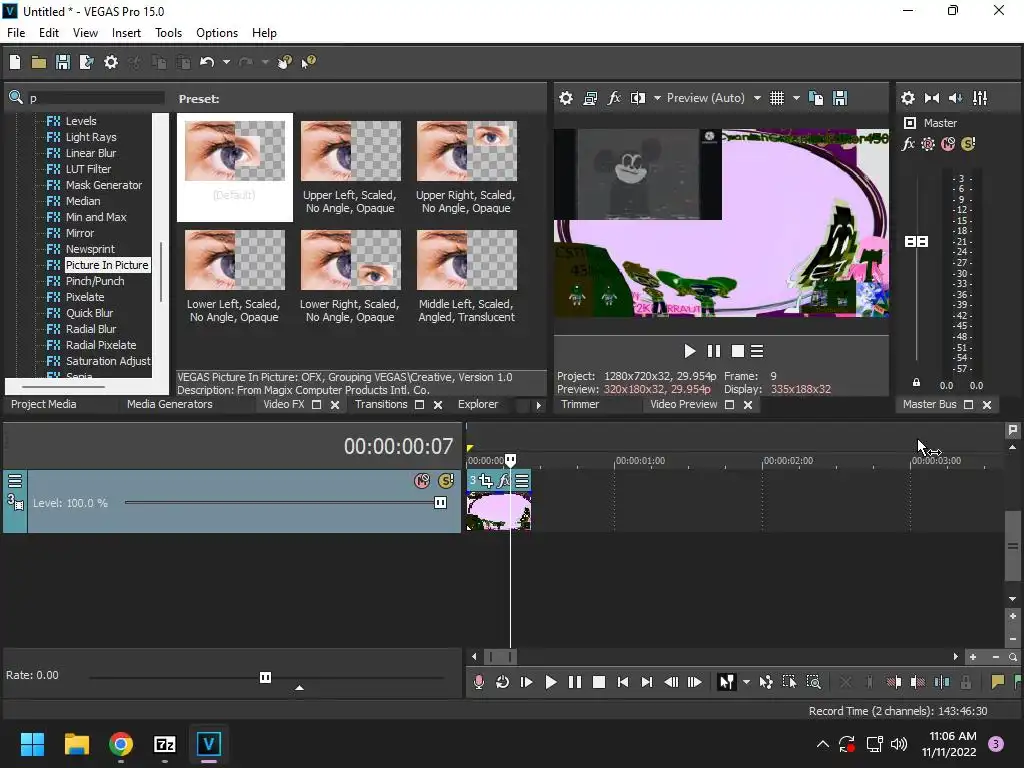The width and height of the screenshot is (1024, 768).
Task: Open preview transport more options menu
Action: (x=757, y=351)
